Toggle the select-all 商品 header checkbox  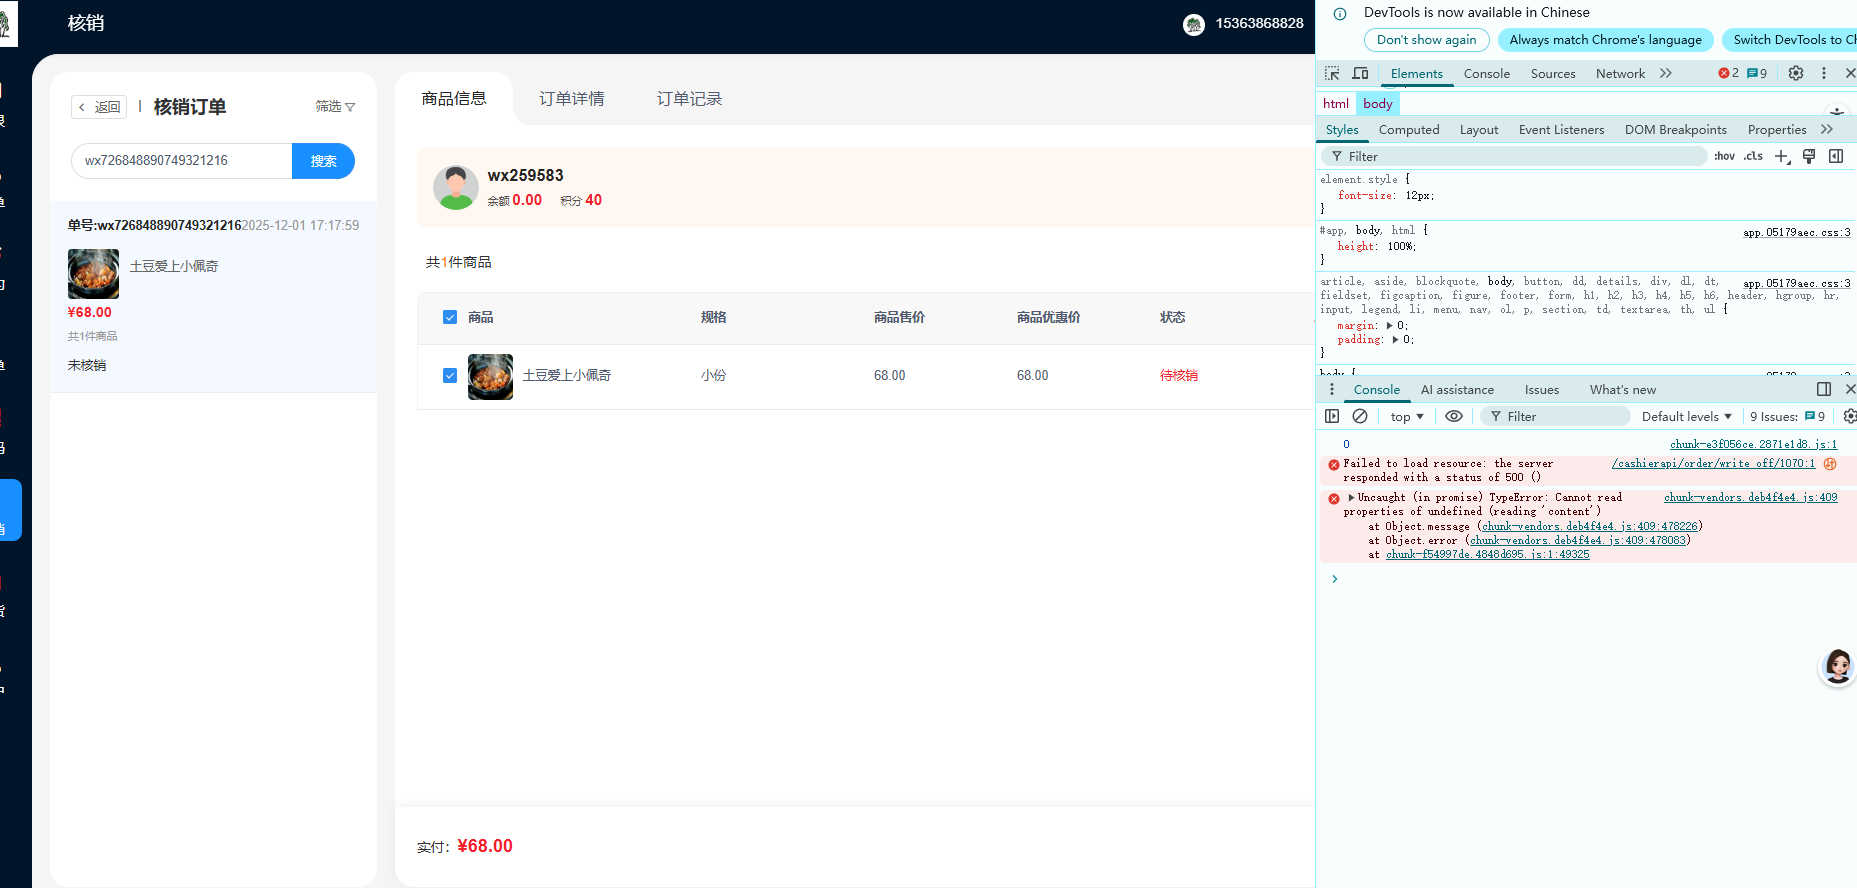[450, 317]
